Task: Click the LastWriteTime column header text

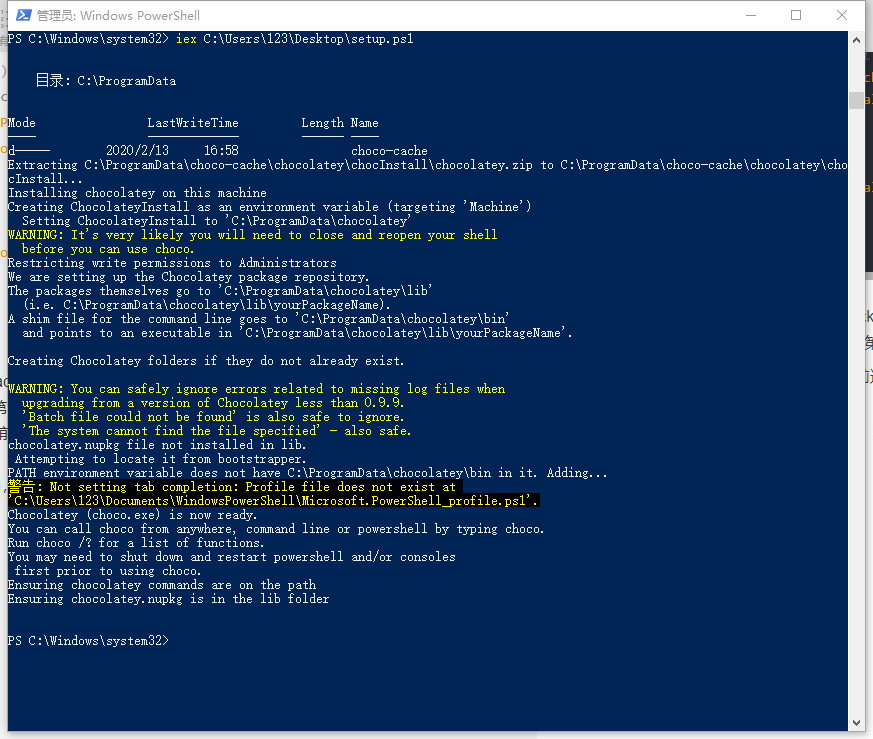Action: pos(193,122)
